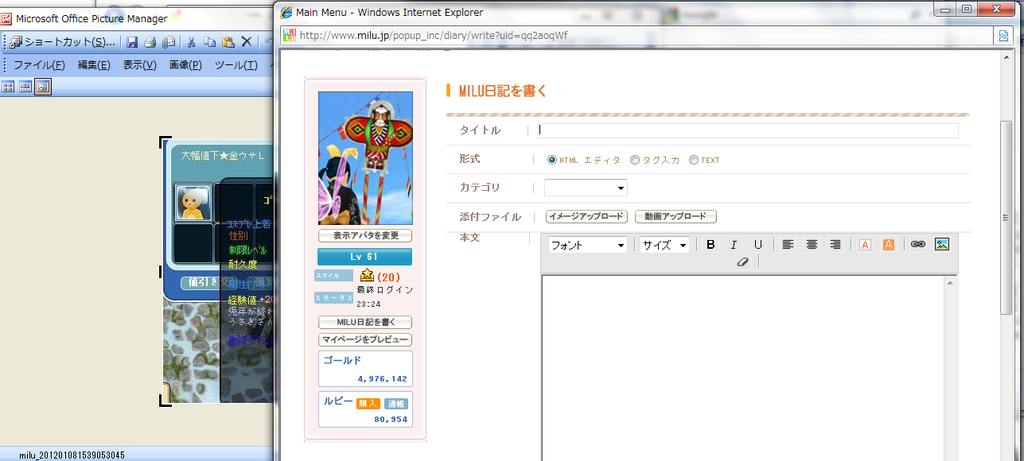Open the カテゴリ dropdown list
Viewport: 1024px width, 461px height.
(x=586, y=187)
